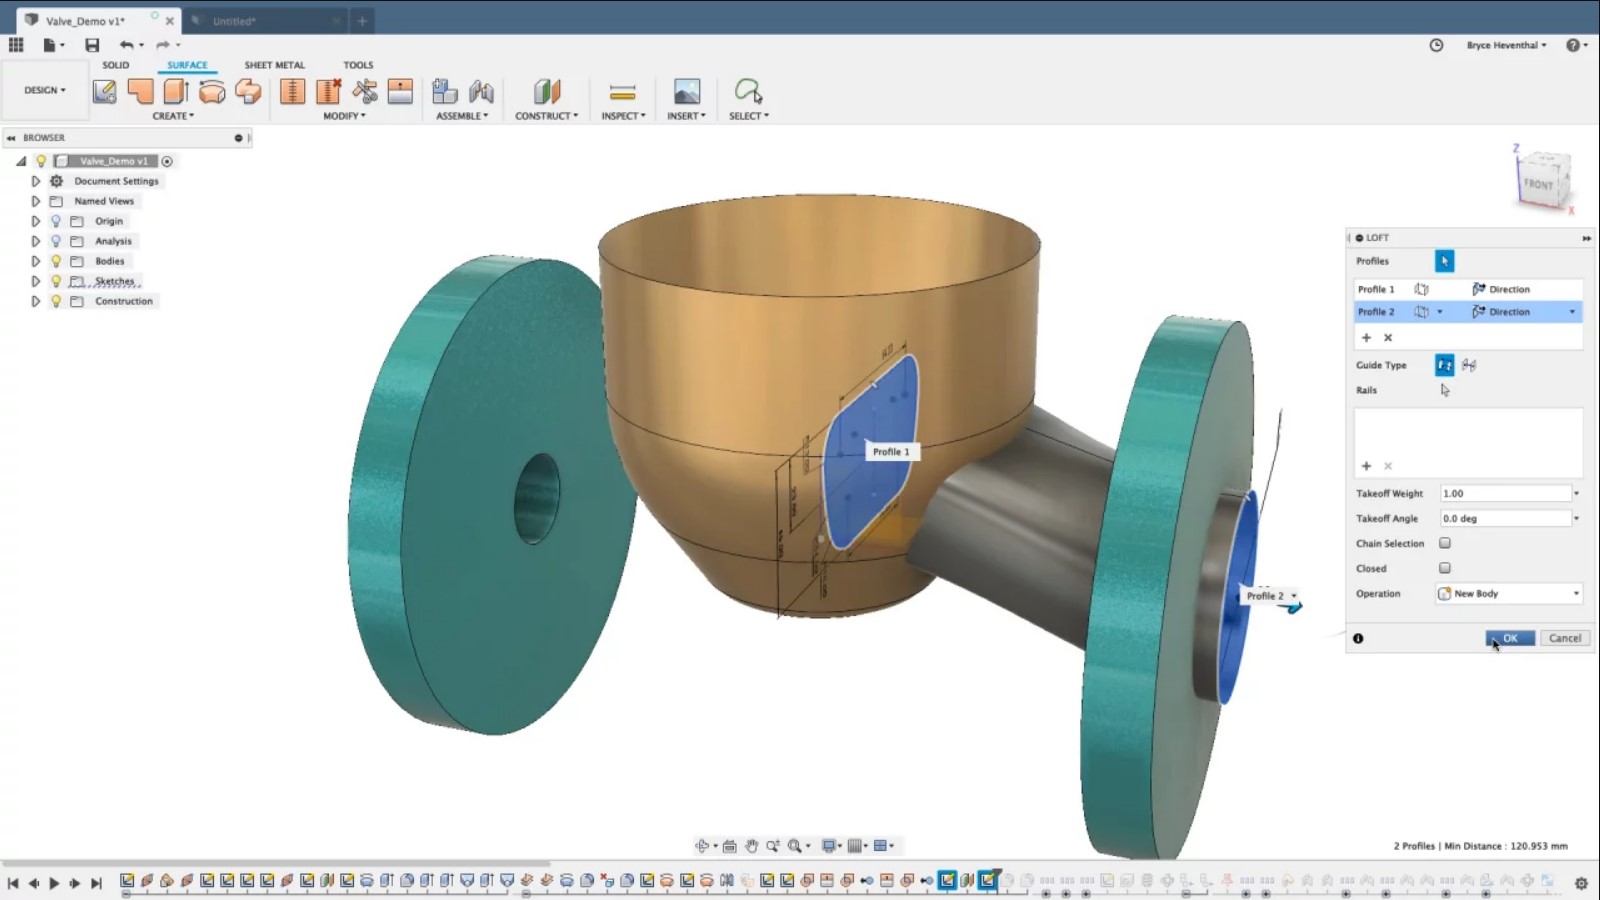The image size is (1600, 900).
Task: Select the Create Sketch tool
Action: click(x=104, y=91)
